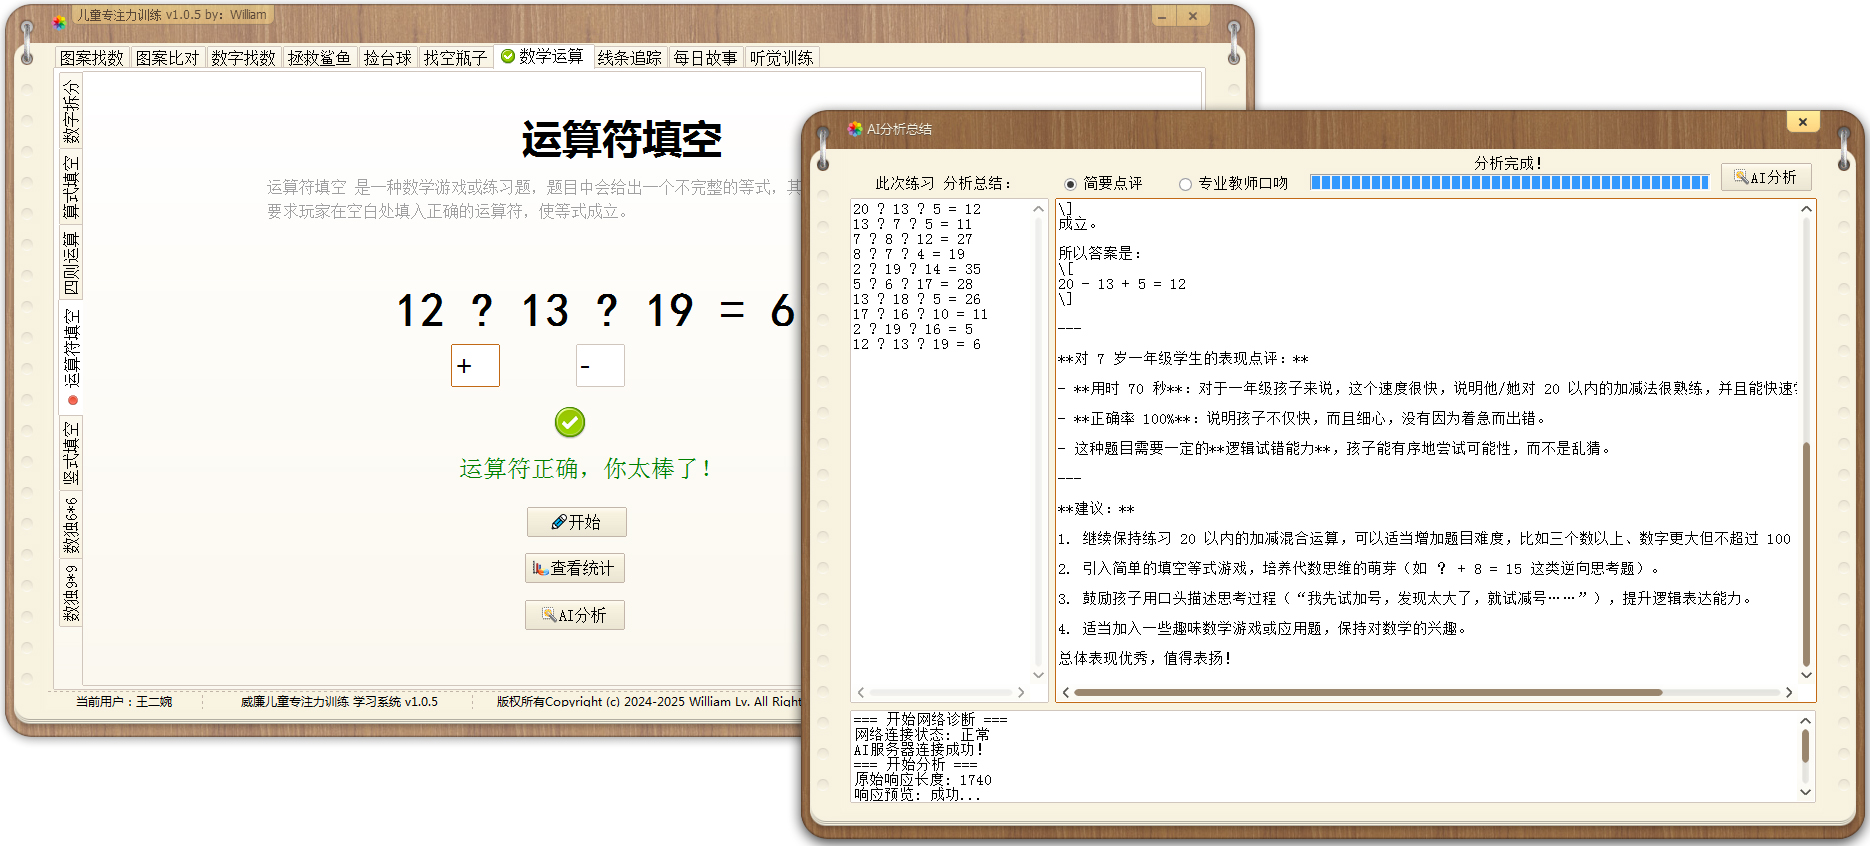Switch to the 图案比对 tab
The image size is (1870, 846).
click(x=167, y=58)
